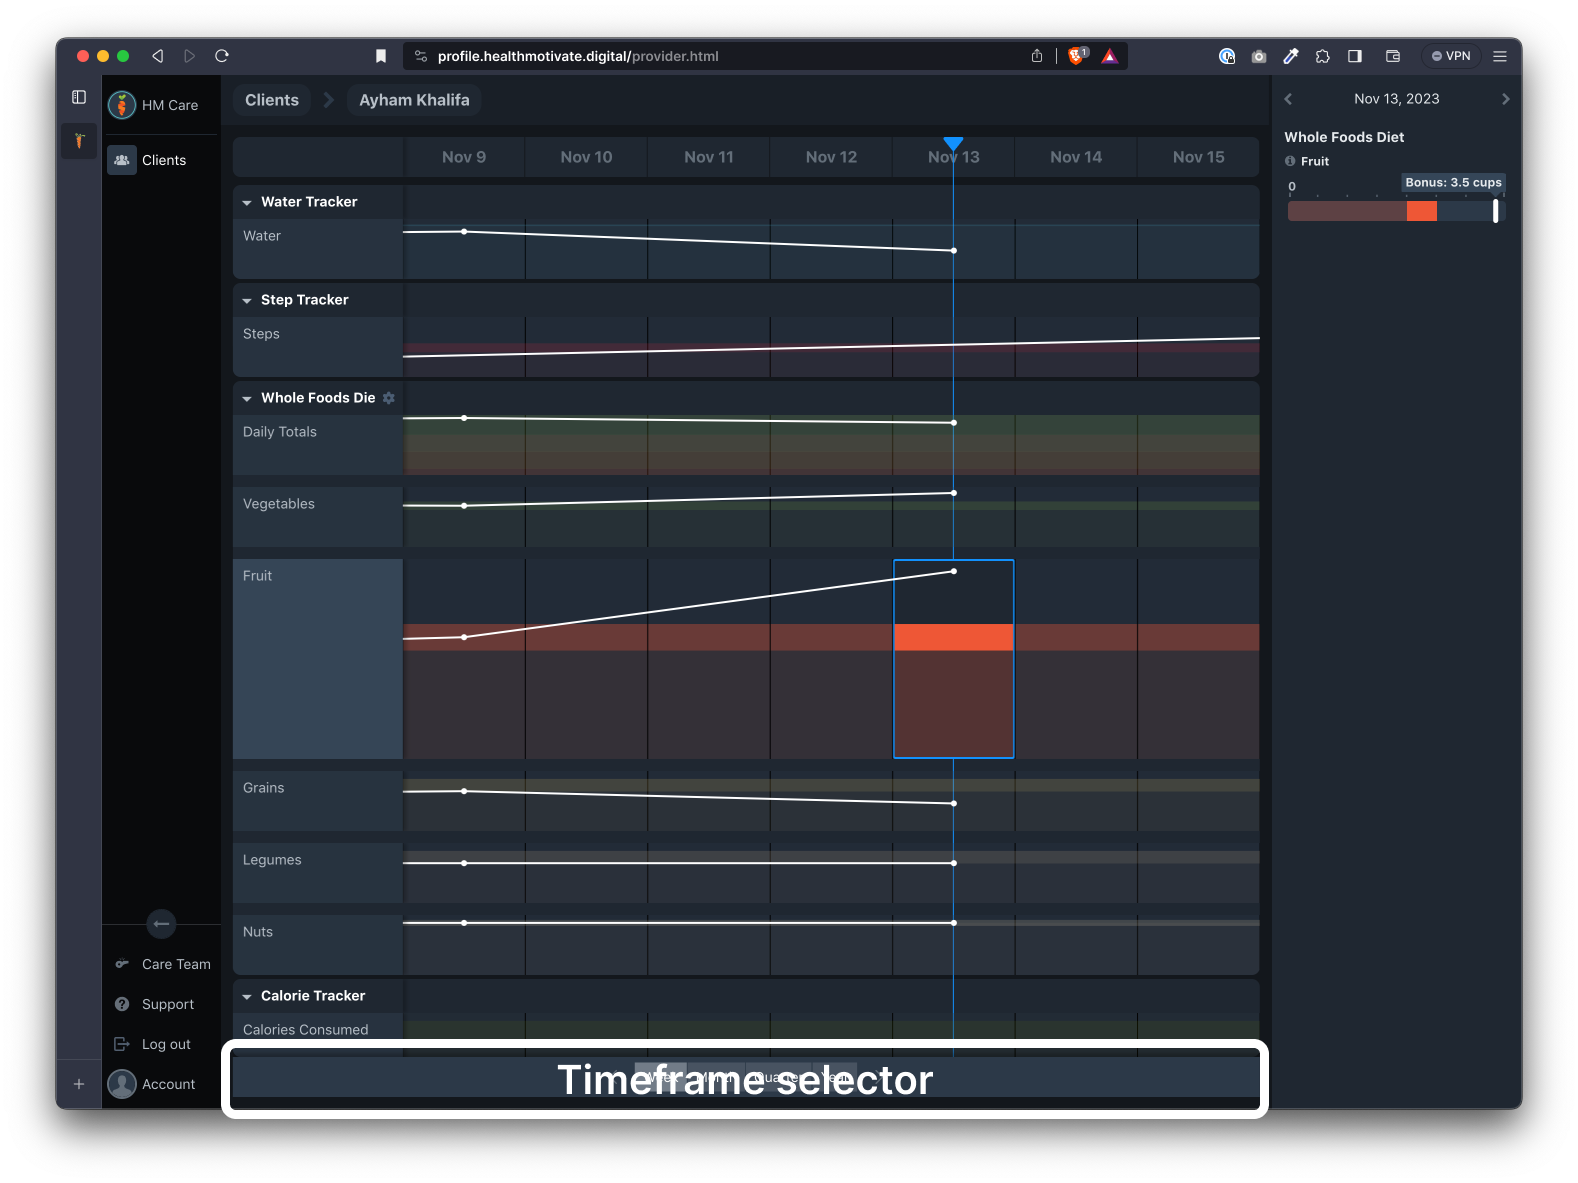Collapse the Step Tracker section
1578x1183 pixels.
[247, 300]
